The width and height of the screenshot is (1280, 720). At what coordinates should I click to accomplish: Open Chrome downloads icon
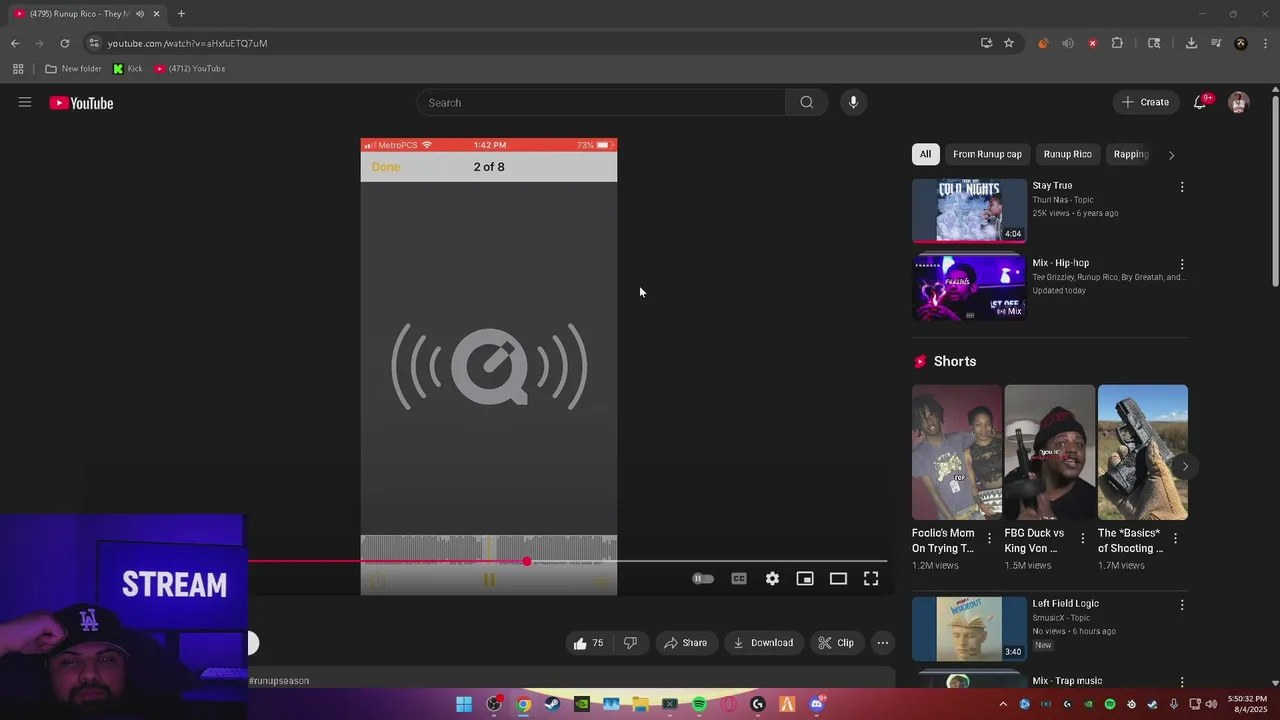point(1191,43)
